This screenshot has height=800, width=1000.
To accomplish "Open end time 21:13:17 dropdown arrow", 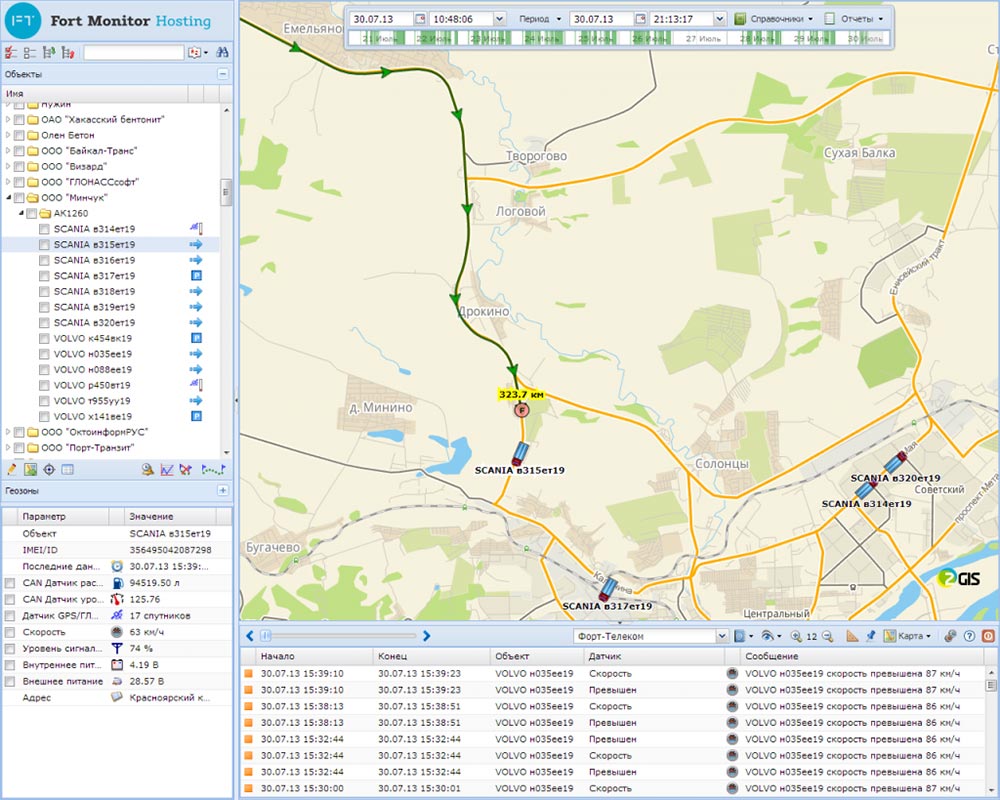I will tap(719, 19).
